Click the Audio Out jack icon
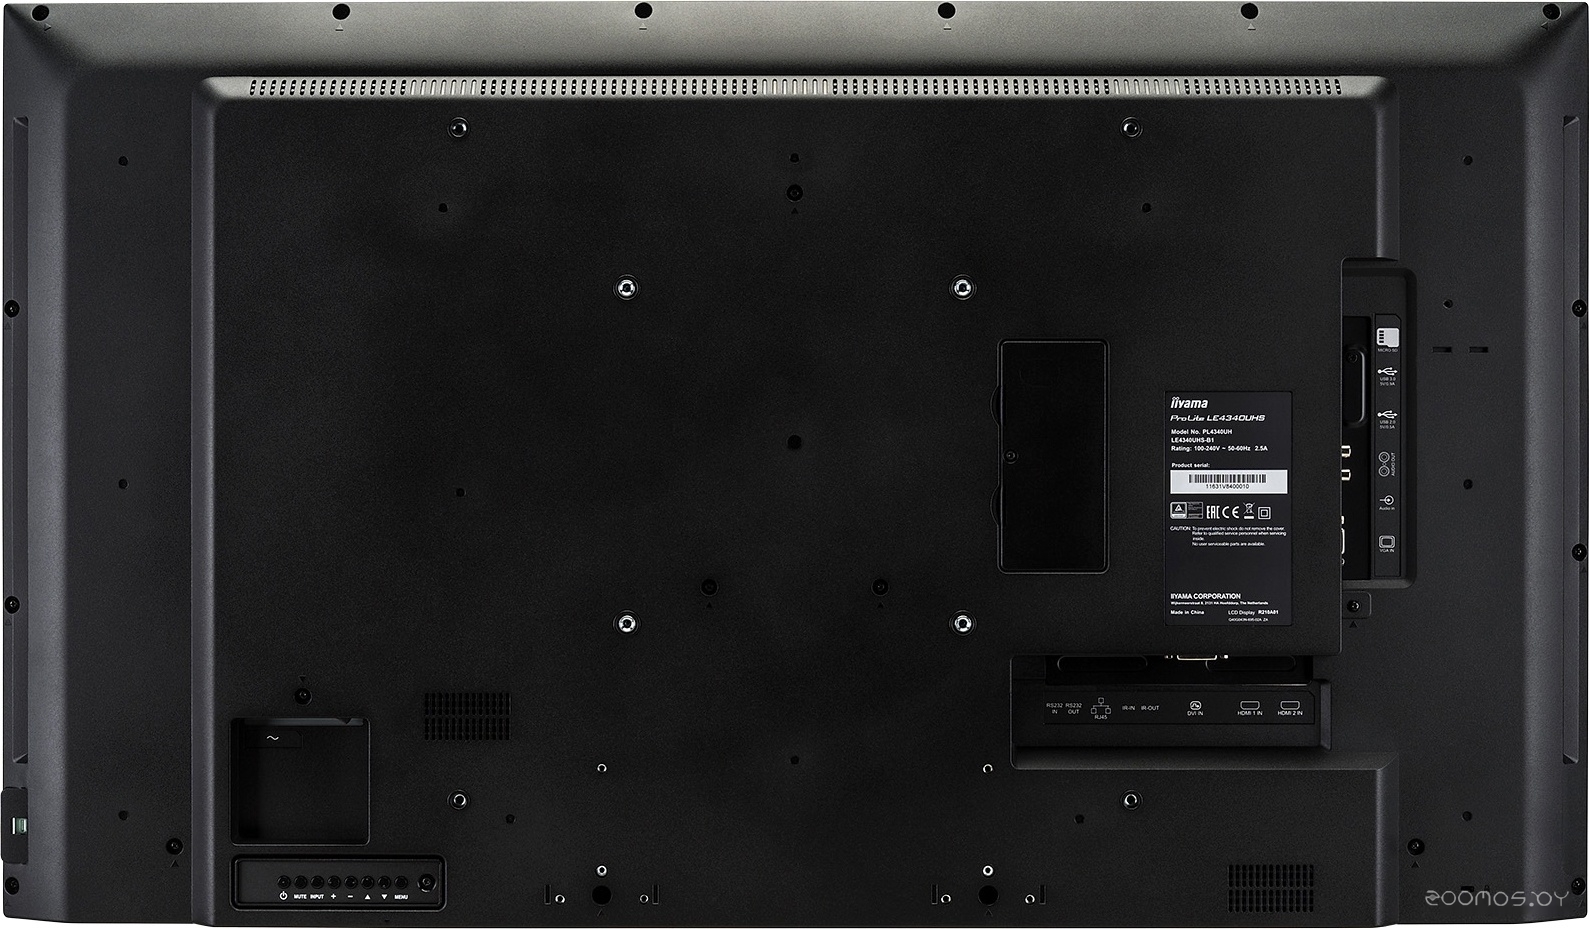1589x929 pixels. (1384, 464)
